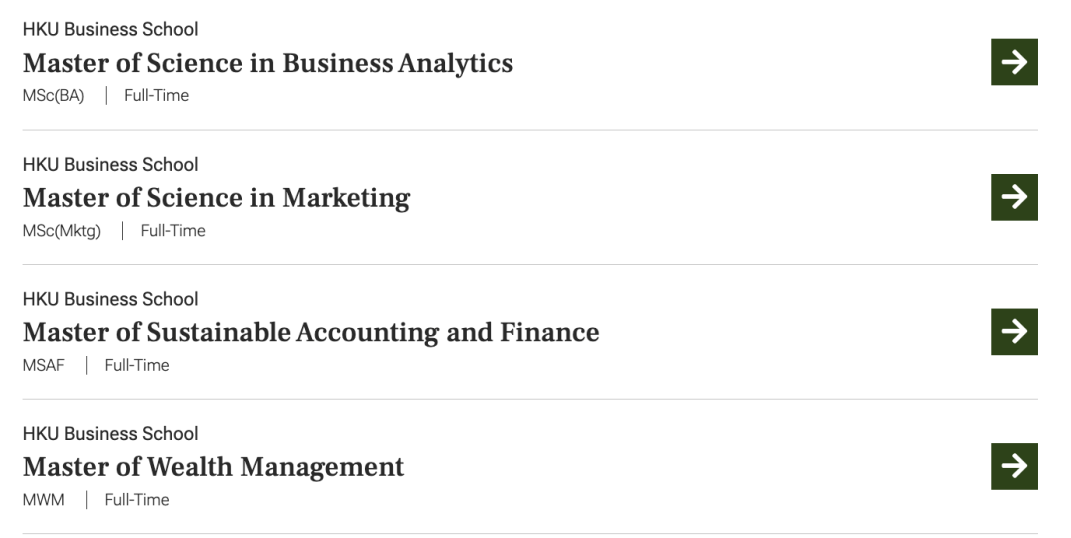This screenshot has width=1071, height=538.
Task: Click arrow icon for Master of Science in Marketing
Action: [1014, 197]
